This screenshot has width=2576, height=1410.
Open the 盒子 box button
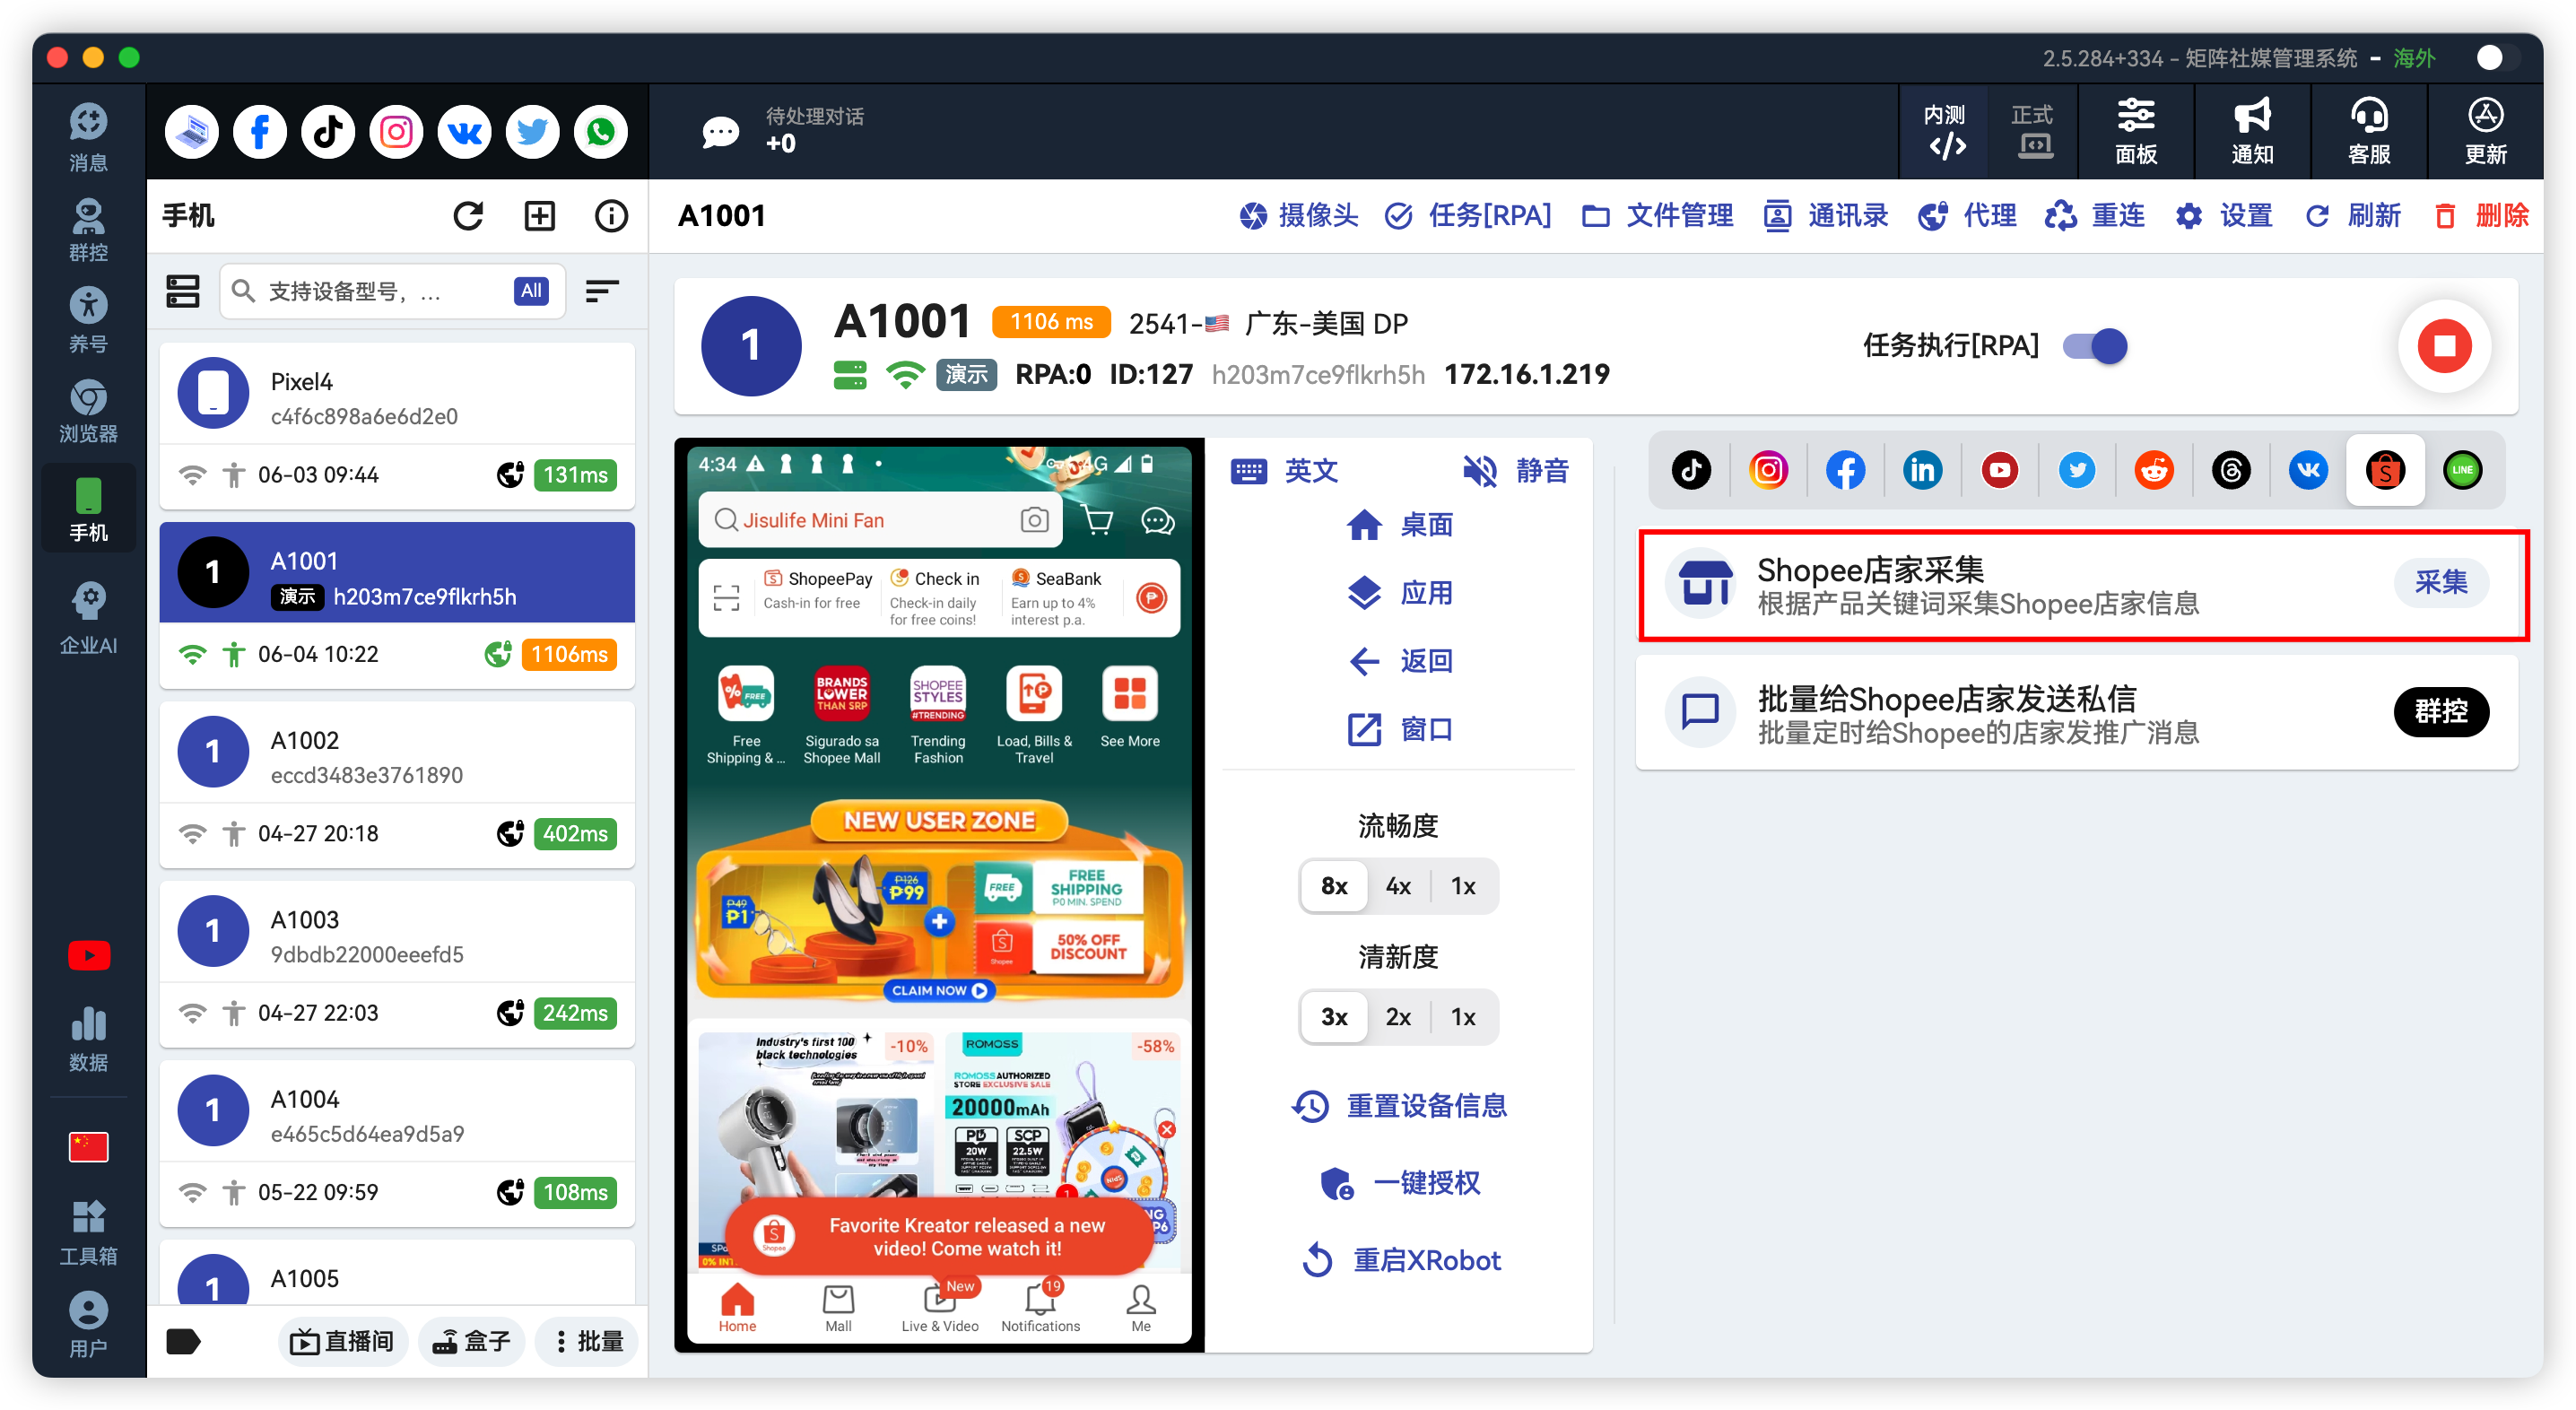472,1341
